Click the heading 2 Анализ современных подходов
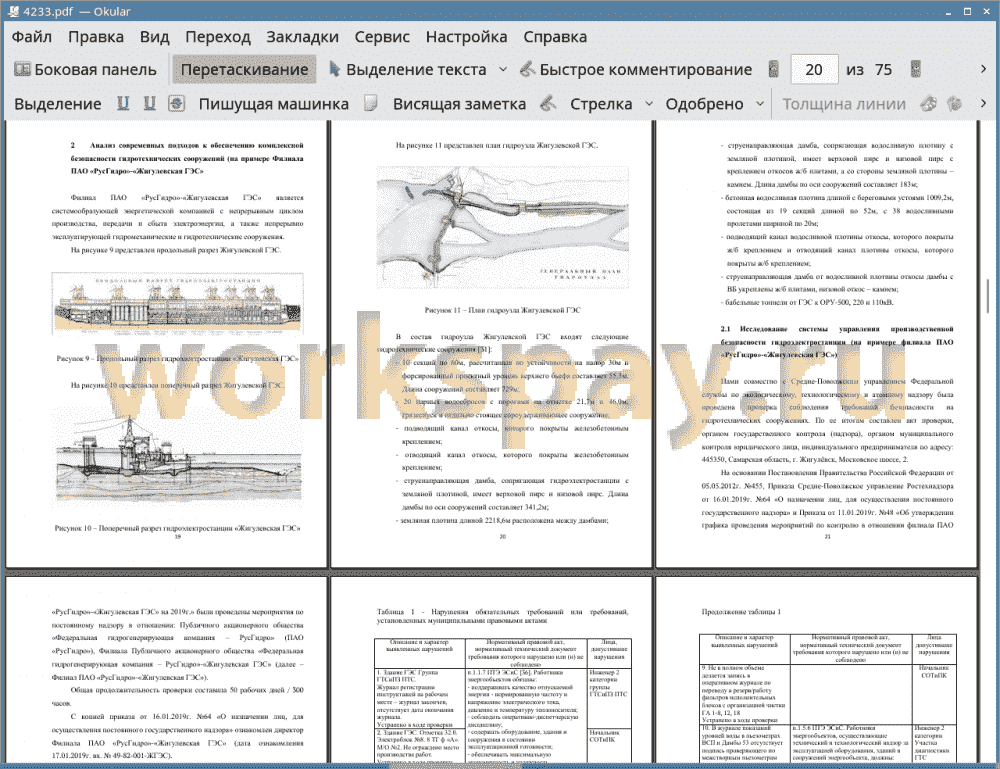The image size is (1000, 769). [x=186, y=158]
